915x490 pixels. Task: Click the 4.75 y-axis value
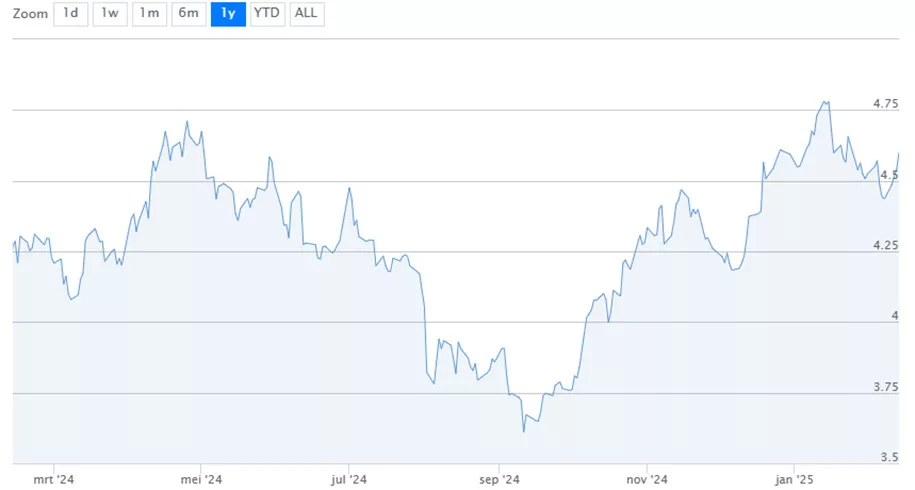pyautogui.click(x=886, y=104)
